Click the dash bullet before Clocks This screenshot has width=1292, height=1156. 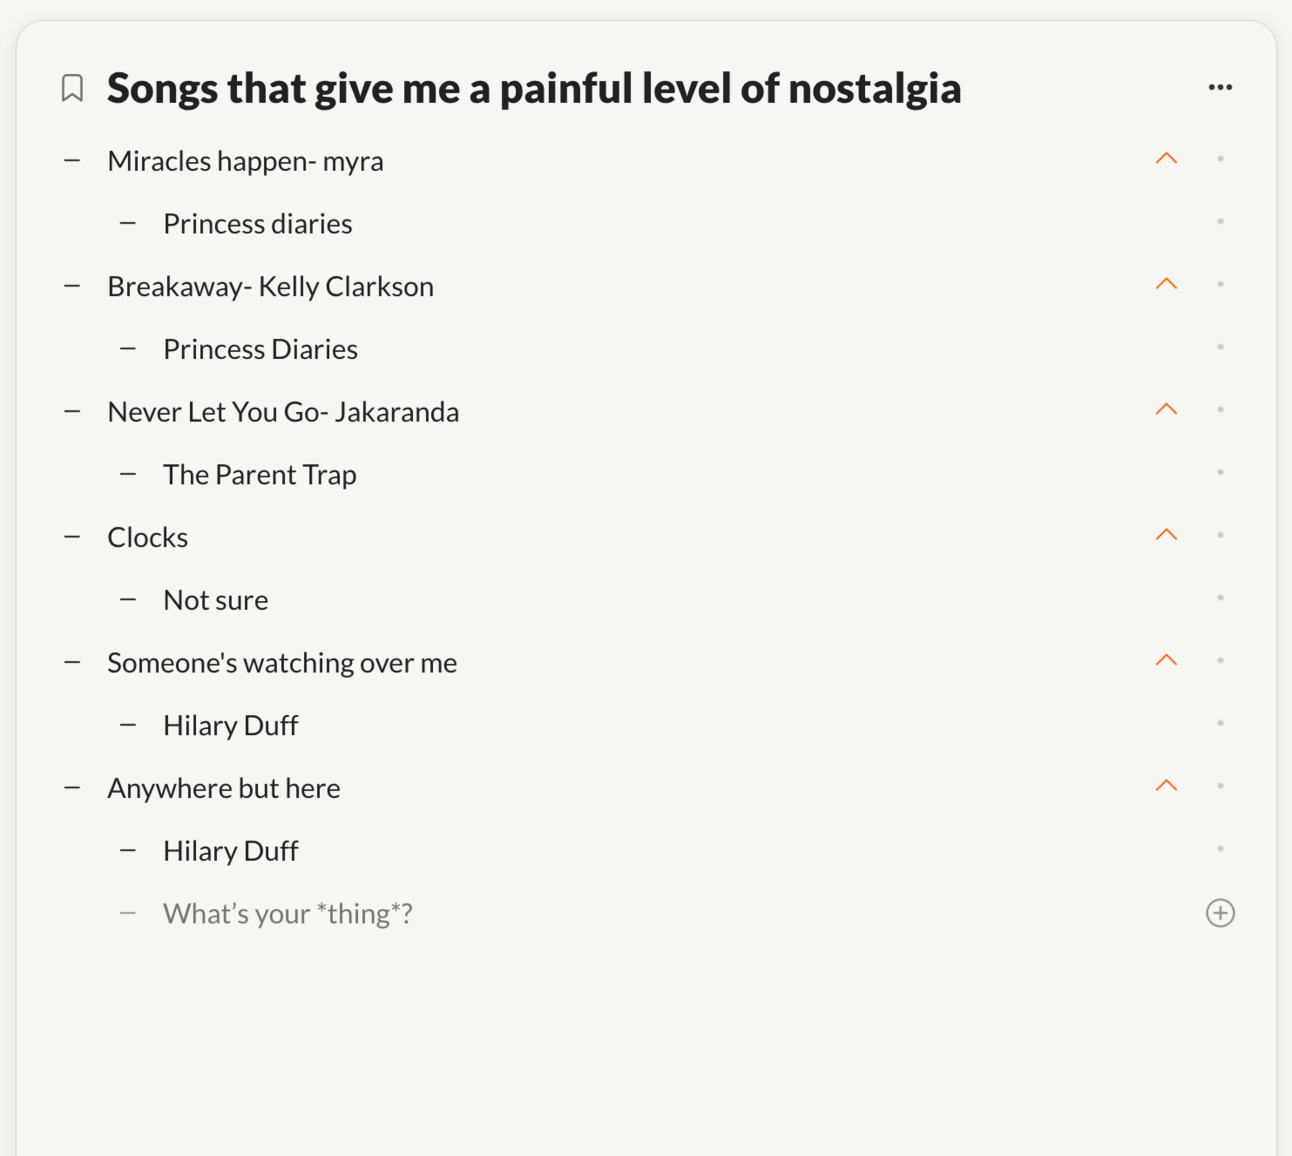pyautogui.click(x=72, y=537)
